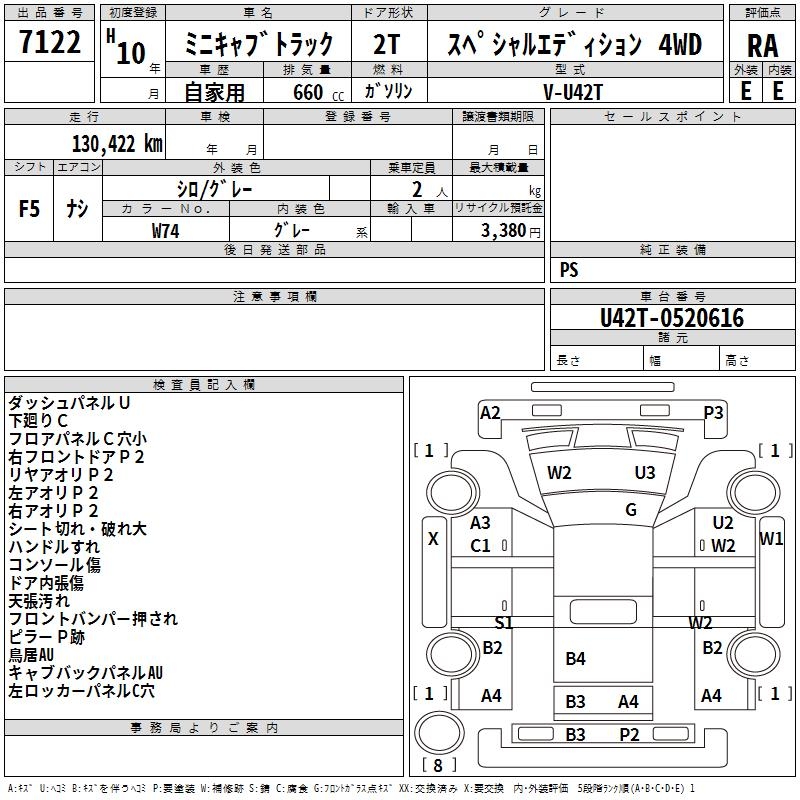Viewport: 800px width, 800px height.
Task: Select the F5 shift type cell
Action: (x=30, y=208)
